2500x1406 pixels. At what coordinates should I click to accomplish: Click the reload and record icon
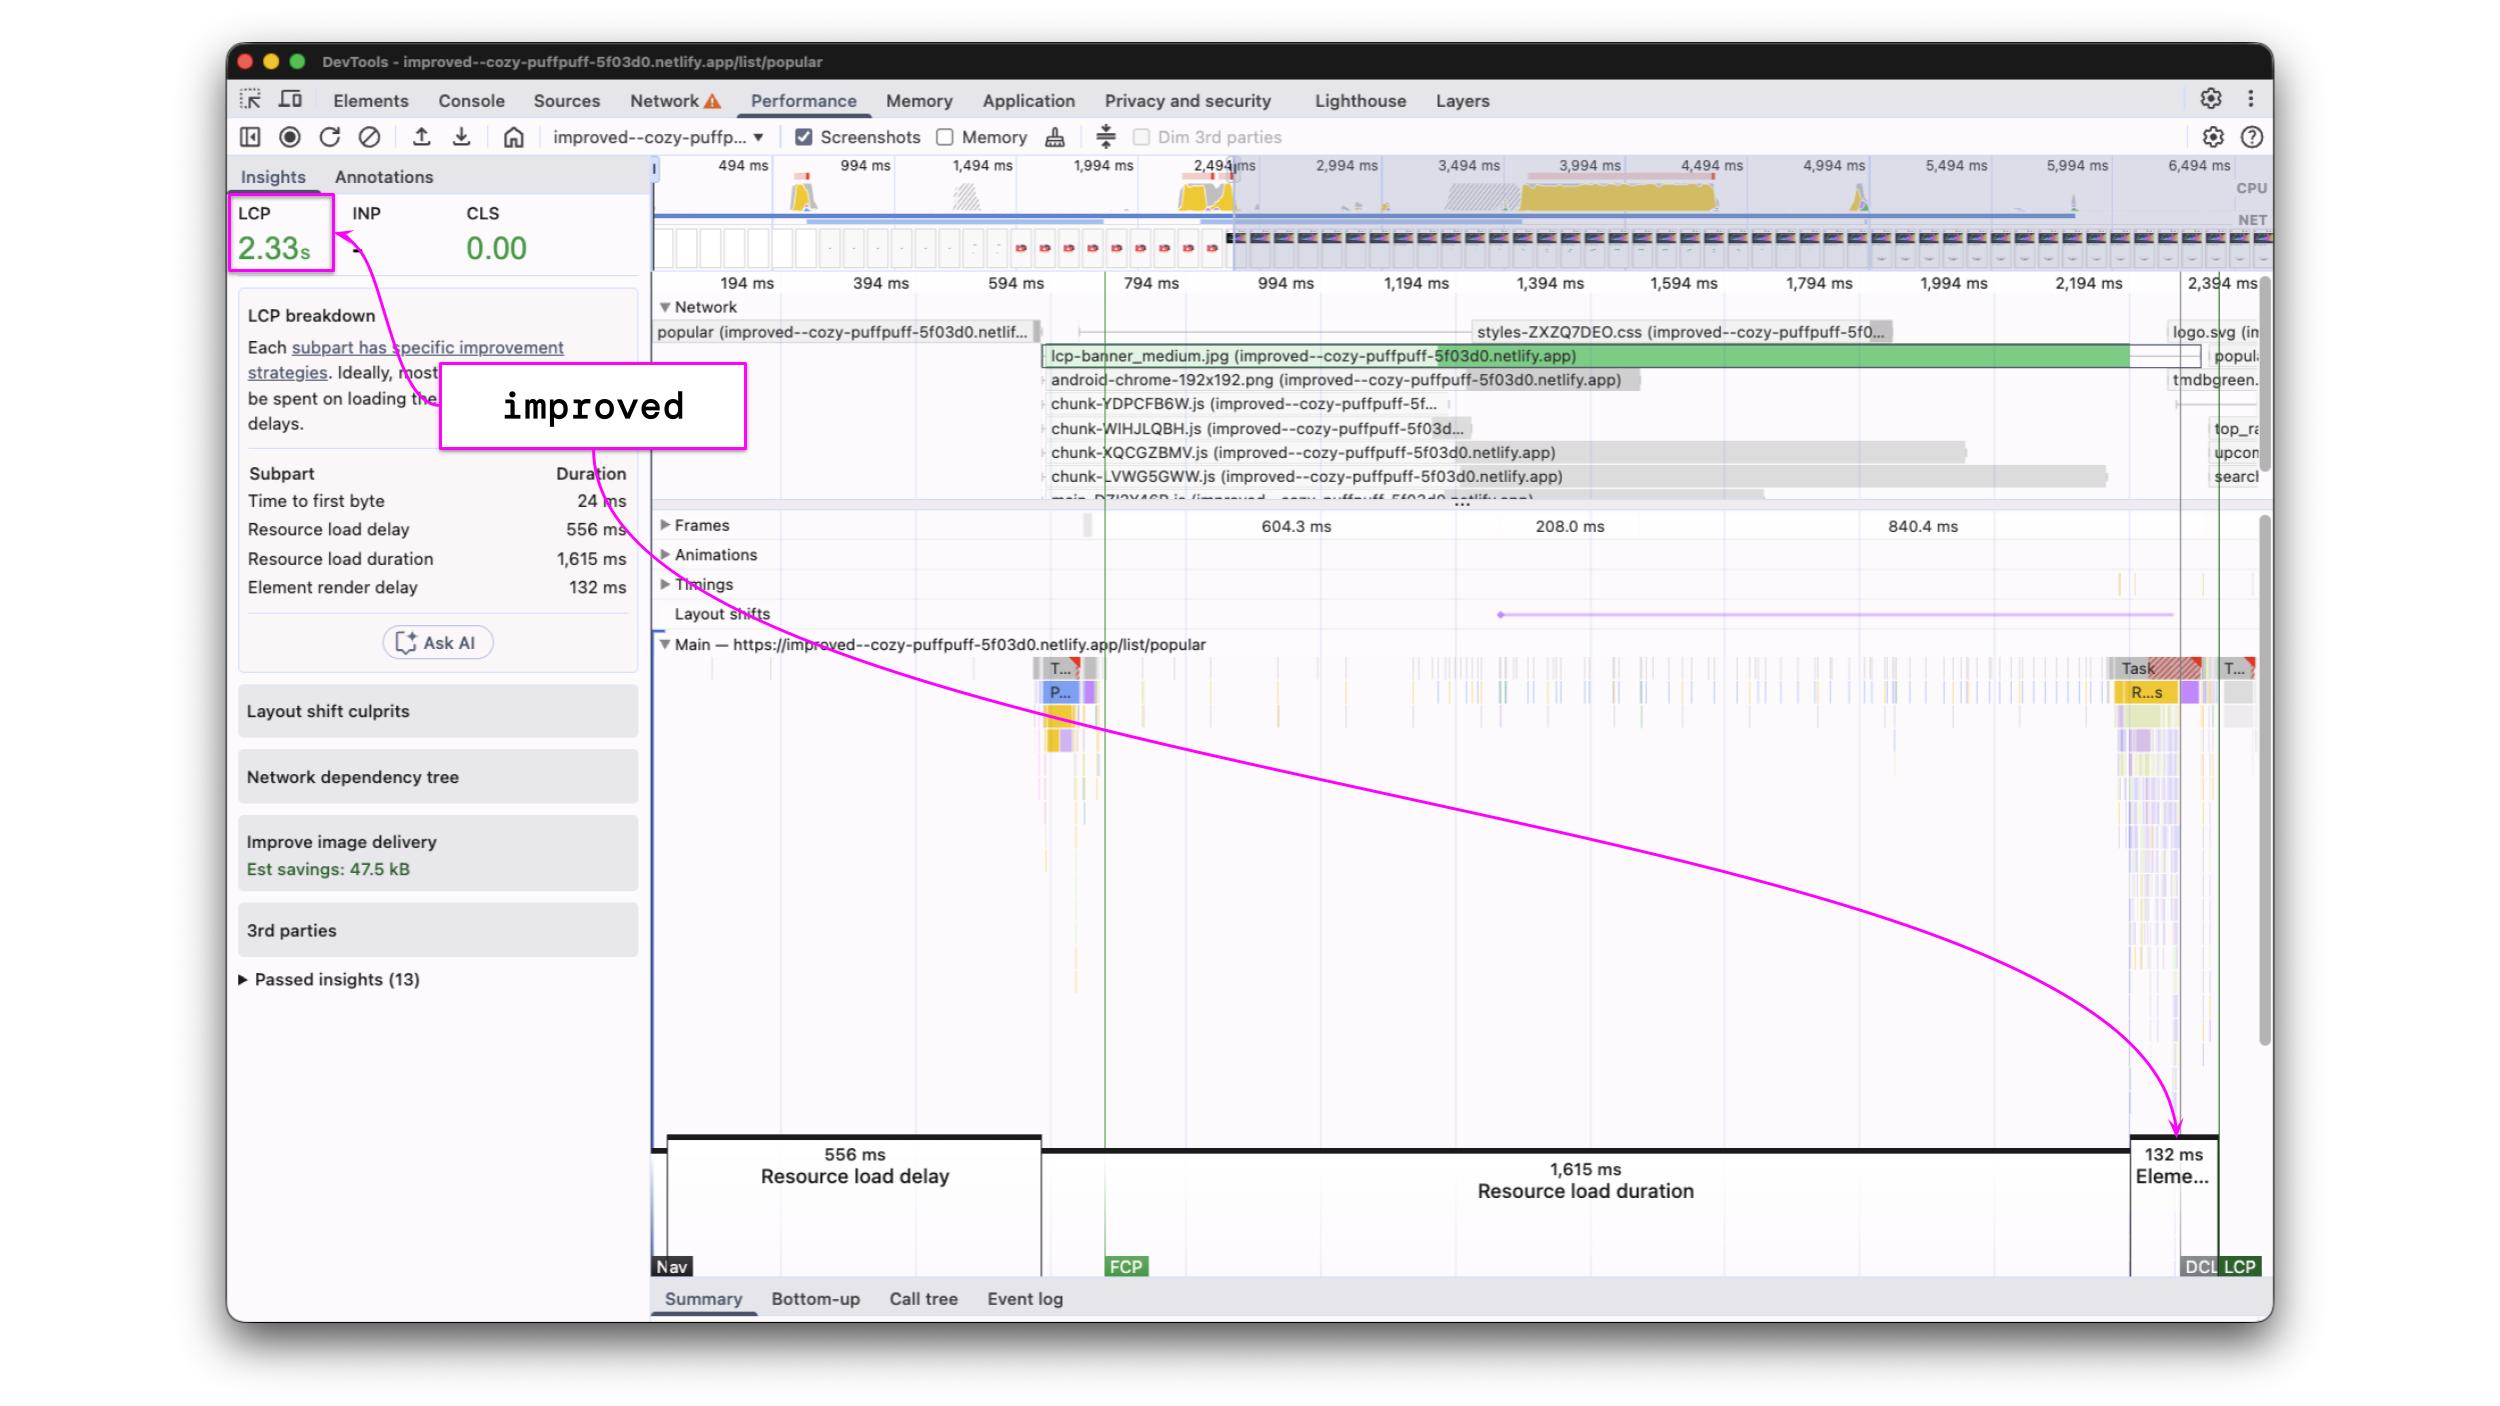pos(330,137)
